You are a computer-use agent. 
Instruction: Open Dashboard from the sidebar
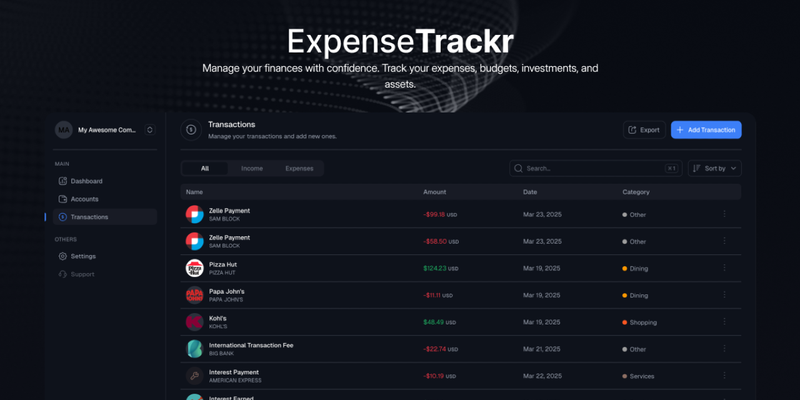click(86, 181)
